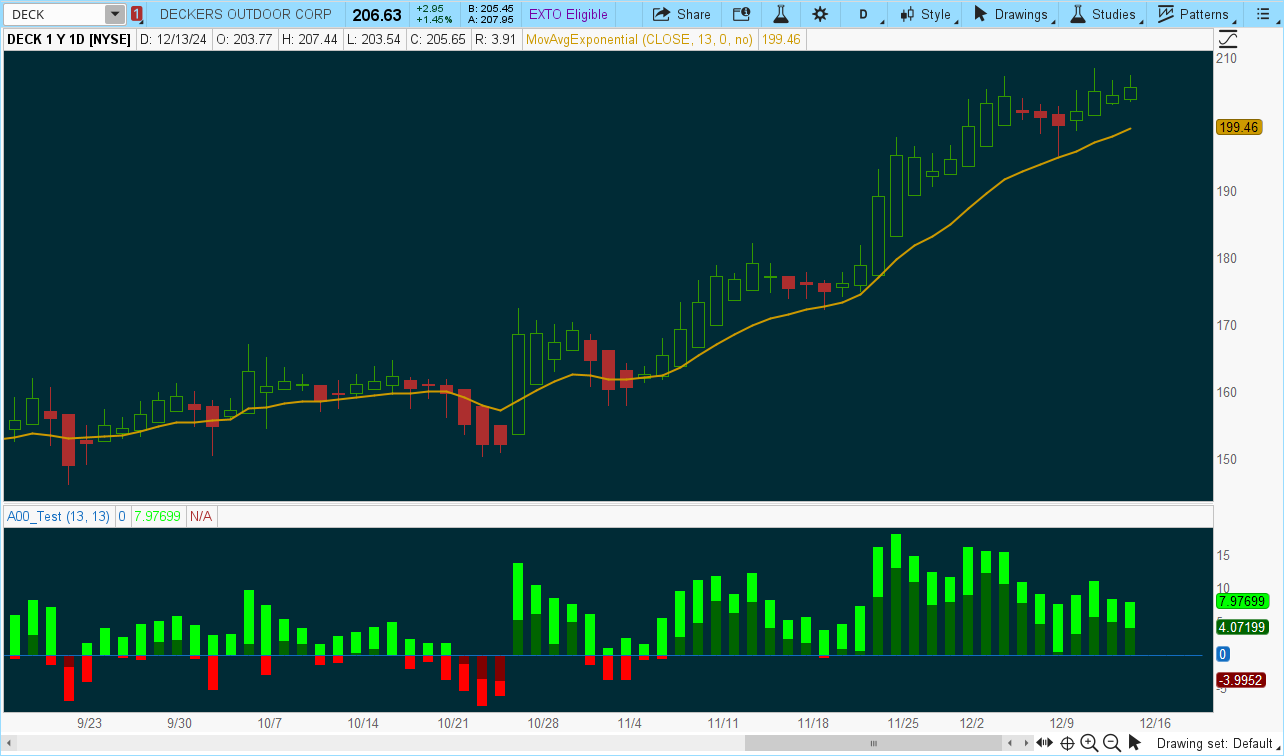Click the expand/compress time axis icon
Image resolution: width=1284 pixels, height=756 pixels.
tap(1045, 743)
